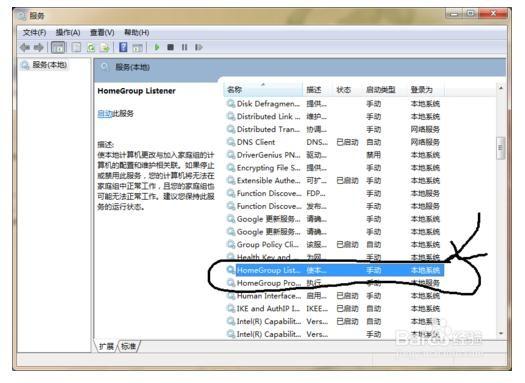Sort by the 状态 column header
Screen dimensions: 525x383
pyautogui.click(x=347, y=89)
